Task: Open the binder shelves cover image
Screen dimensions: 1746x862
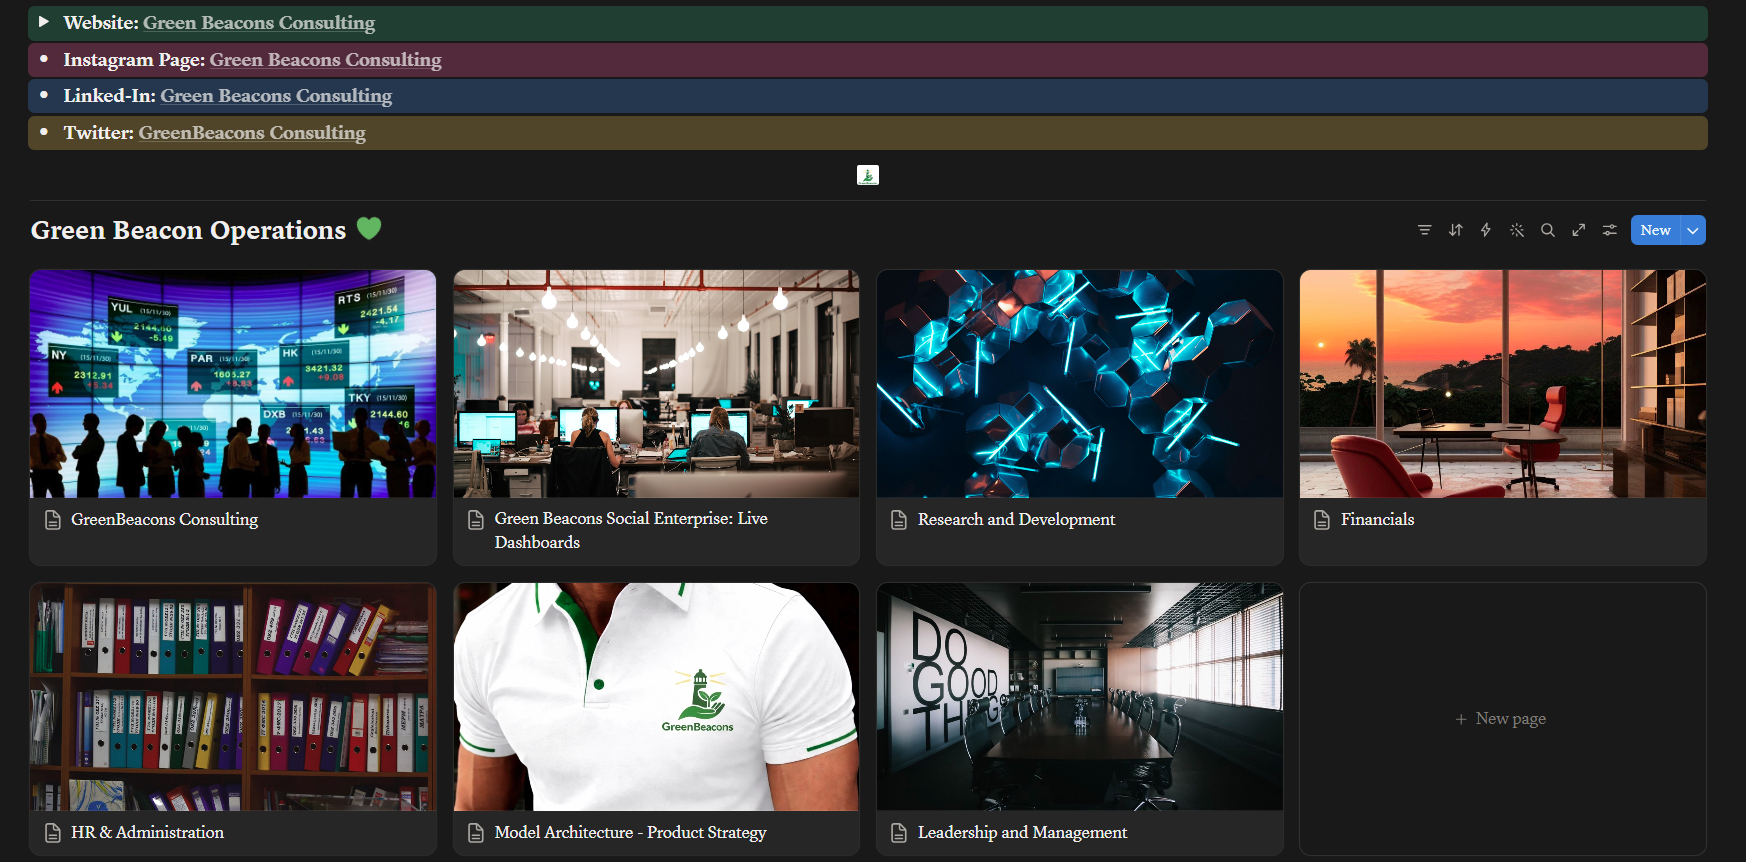Action: 233,697
